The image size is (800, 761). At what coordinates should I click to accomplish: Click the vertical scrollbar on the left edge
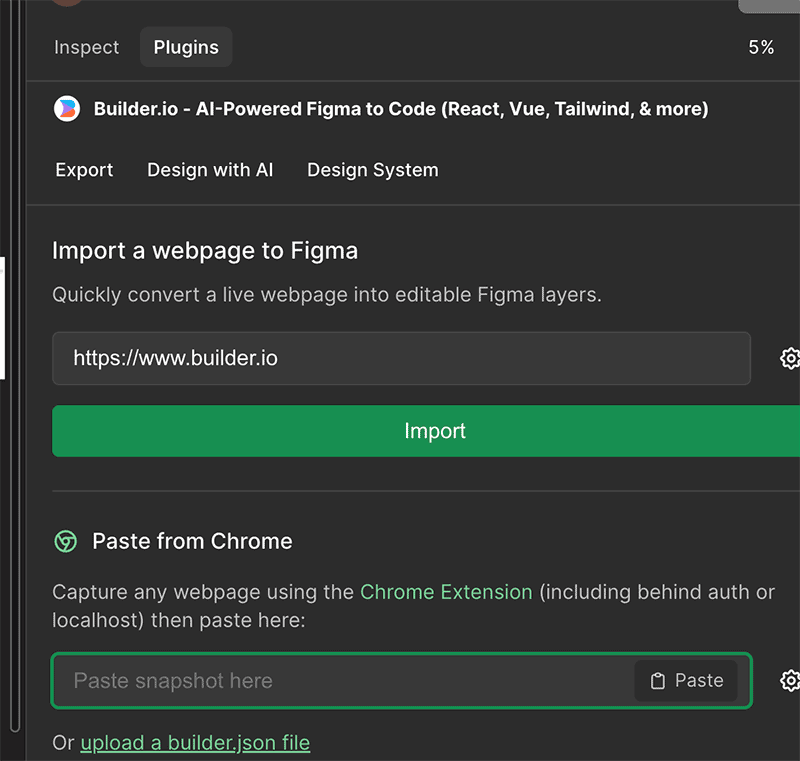[x=15, y=366]
